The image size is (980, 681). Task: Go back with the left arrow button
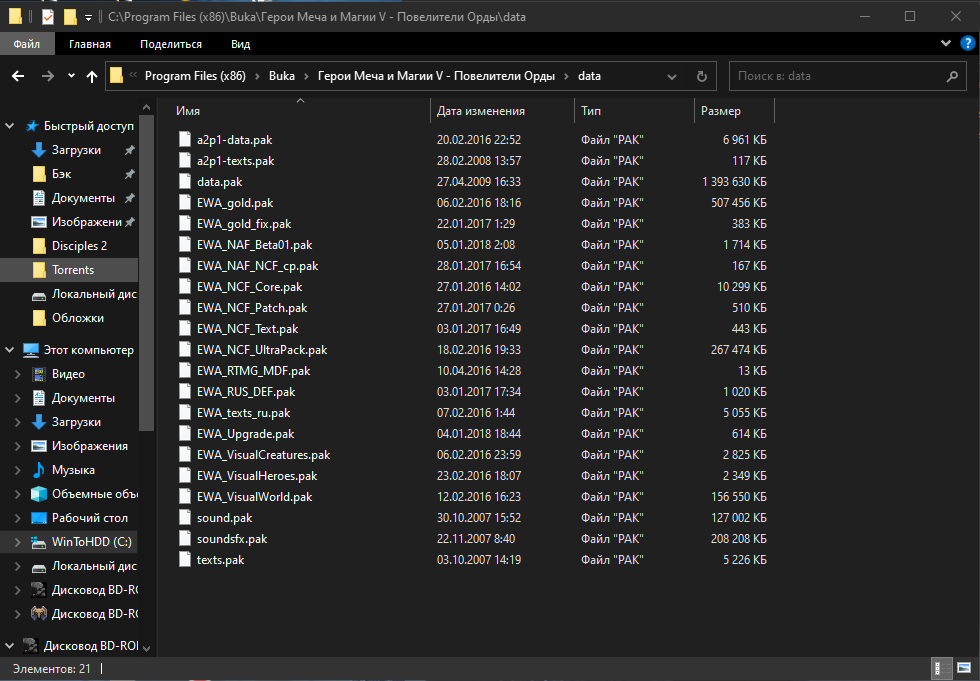(x=18, y=76)
